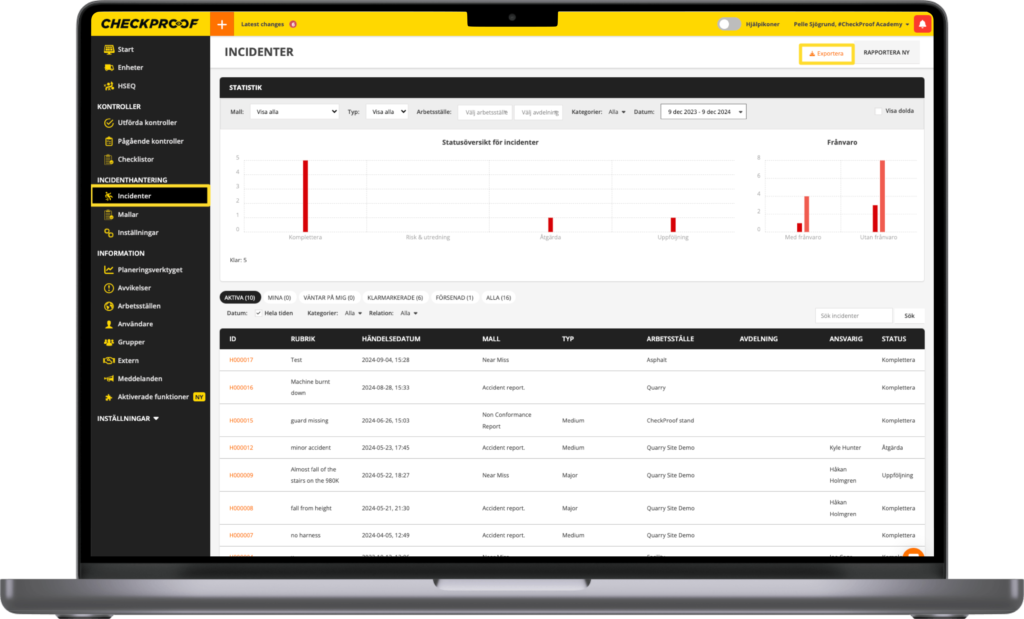Check the Visa dolda checkbox
This screenshot has height=619, width=1024.
click(x=878, y=112)
